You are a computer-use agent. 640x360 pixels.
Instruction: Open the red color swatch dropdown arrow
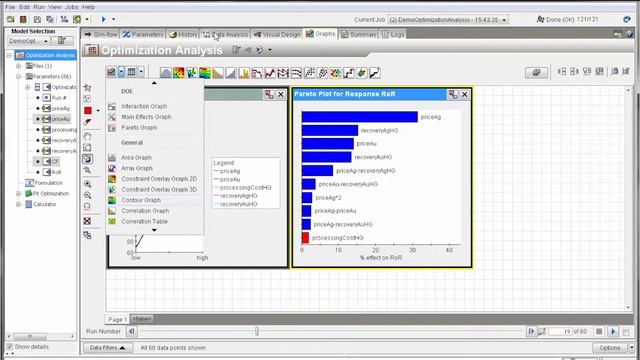tap(98, 111)
